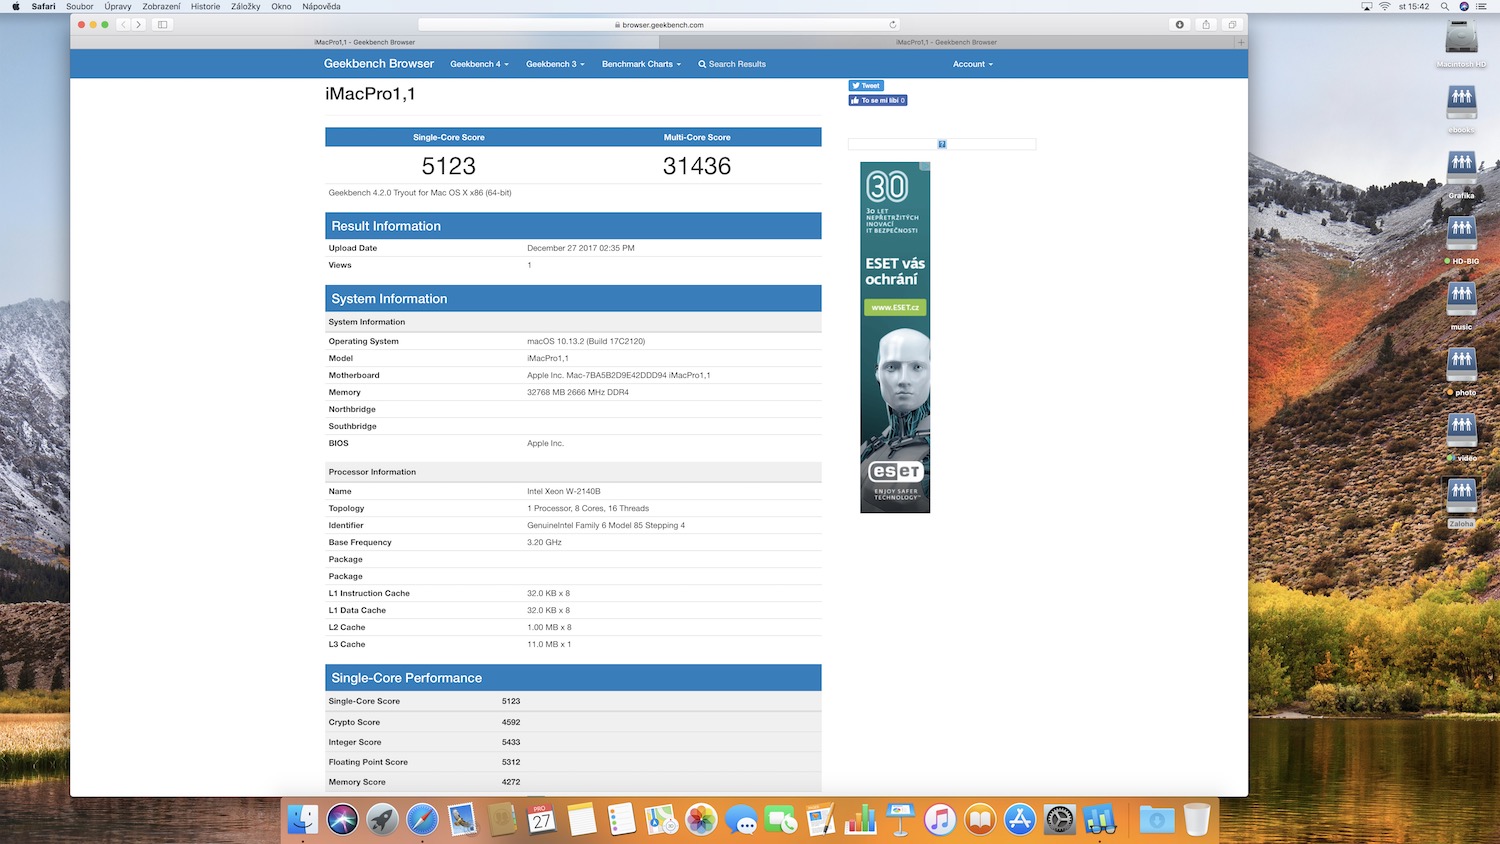The image size is (1500, 844).
Task: Select the Macintosh HD desktop drive
Action: coord(1461,43)
